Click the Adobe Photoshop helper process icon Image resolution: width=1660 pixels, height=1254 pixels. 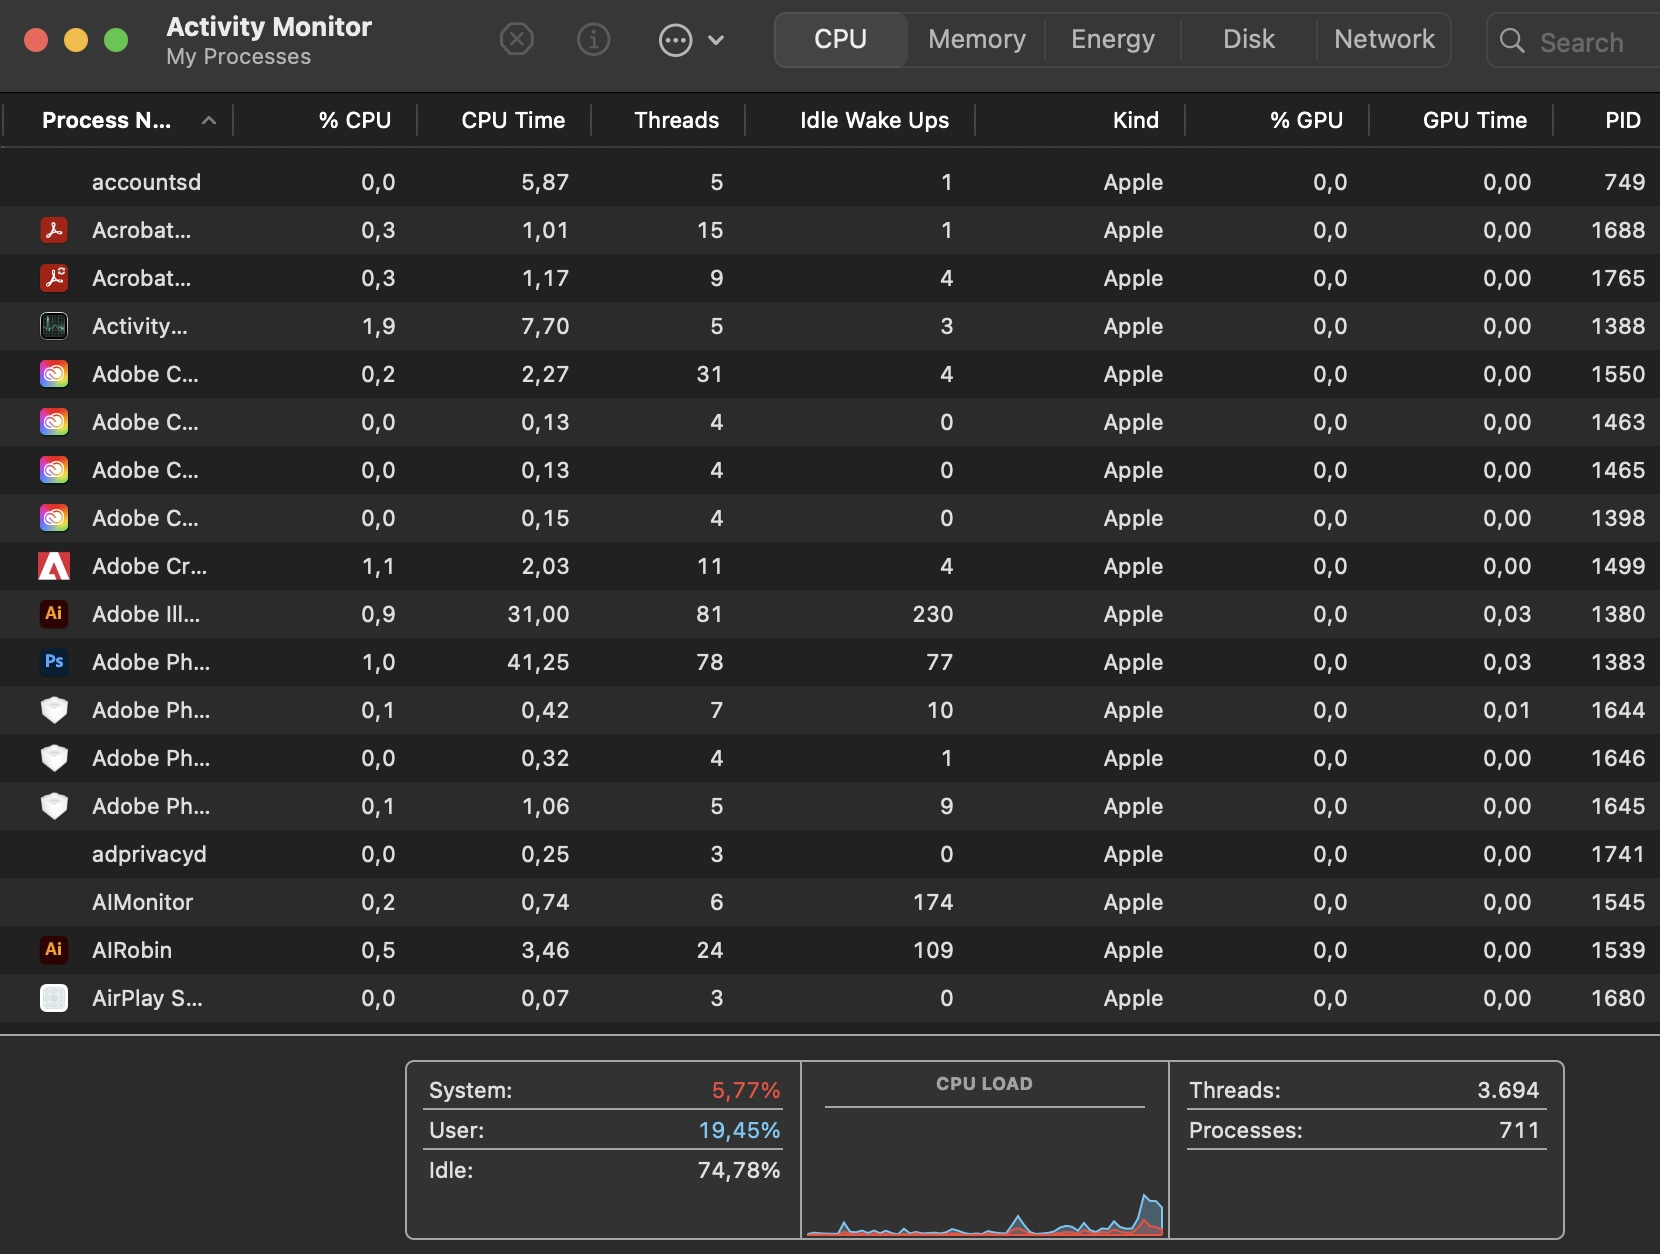[54, 710]
